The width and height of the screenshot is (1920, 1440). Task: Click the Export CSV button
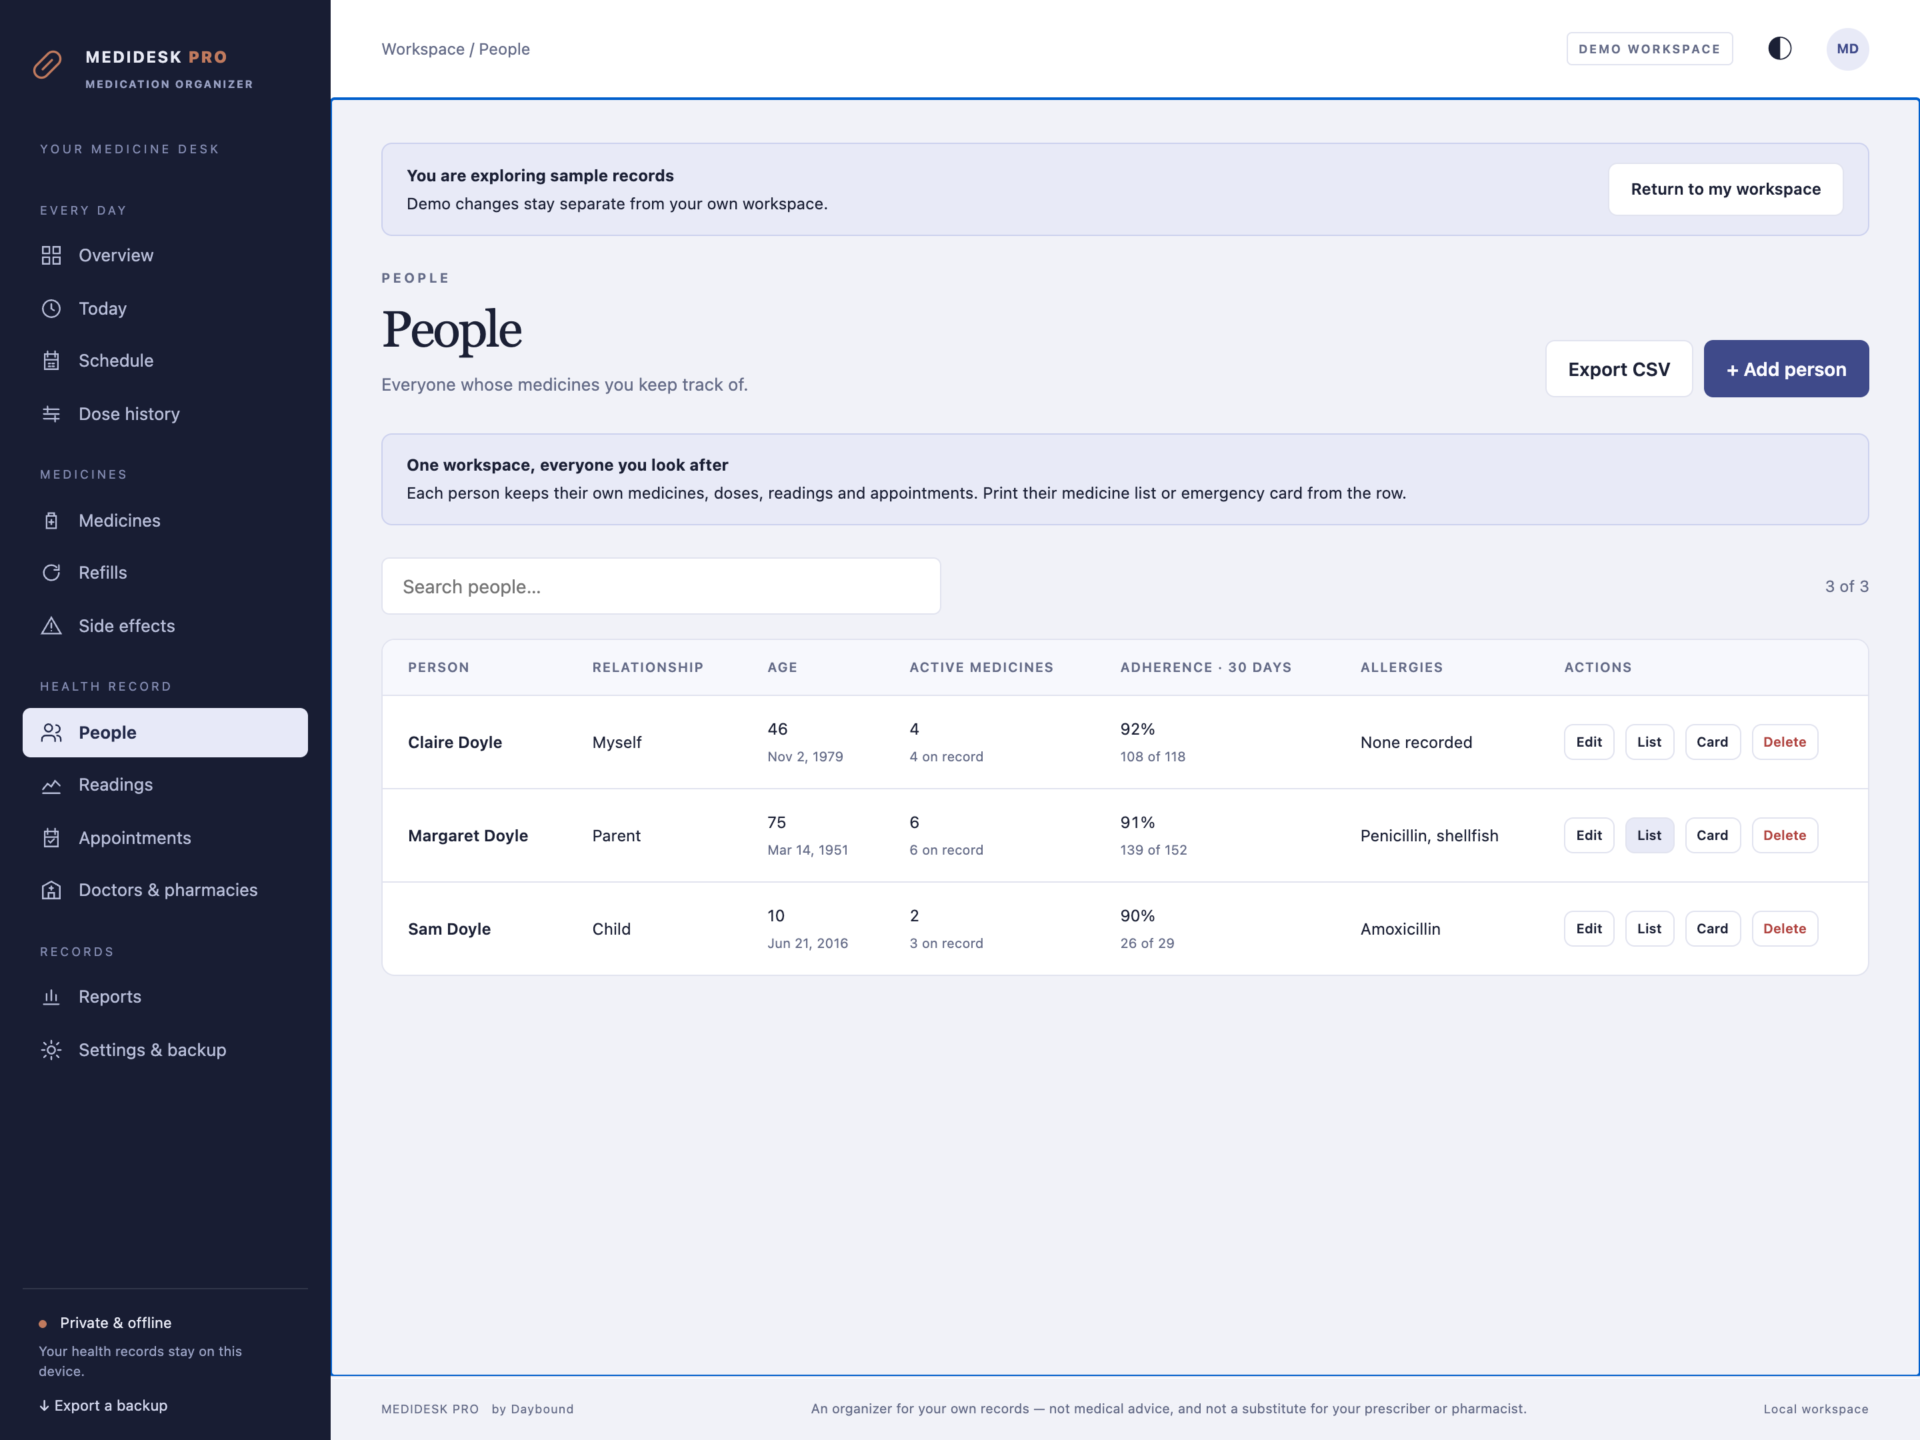pos(1618,369)
